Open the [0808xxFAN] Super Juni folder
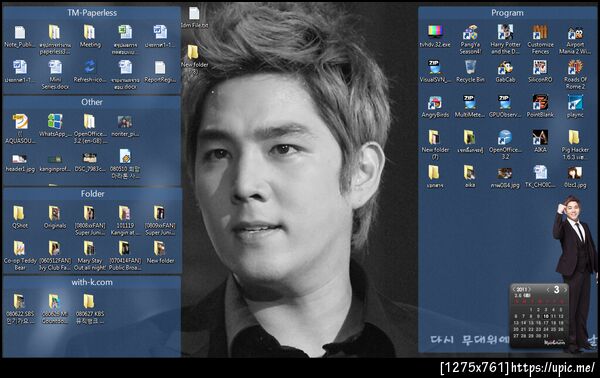This screenshot has height=378, width=600. pyautogui.click(x=90, y=221)
